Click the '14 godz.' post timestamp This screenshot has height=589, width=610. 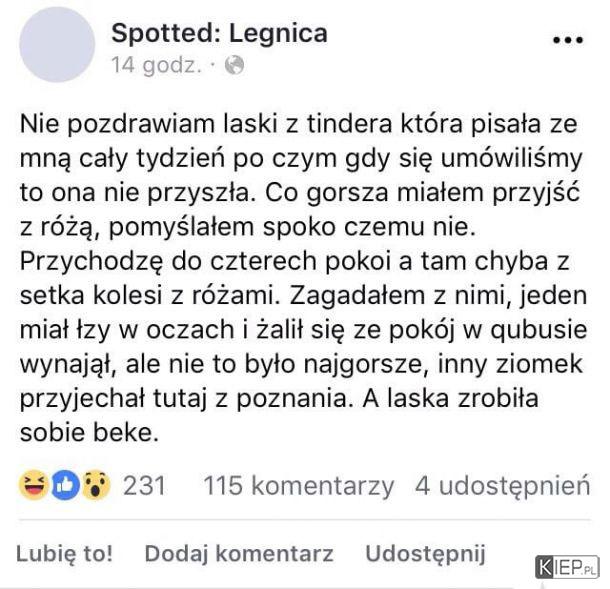coord(156,65)
